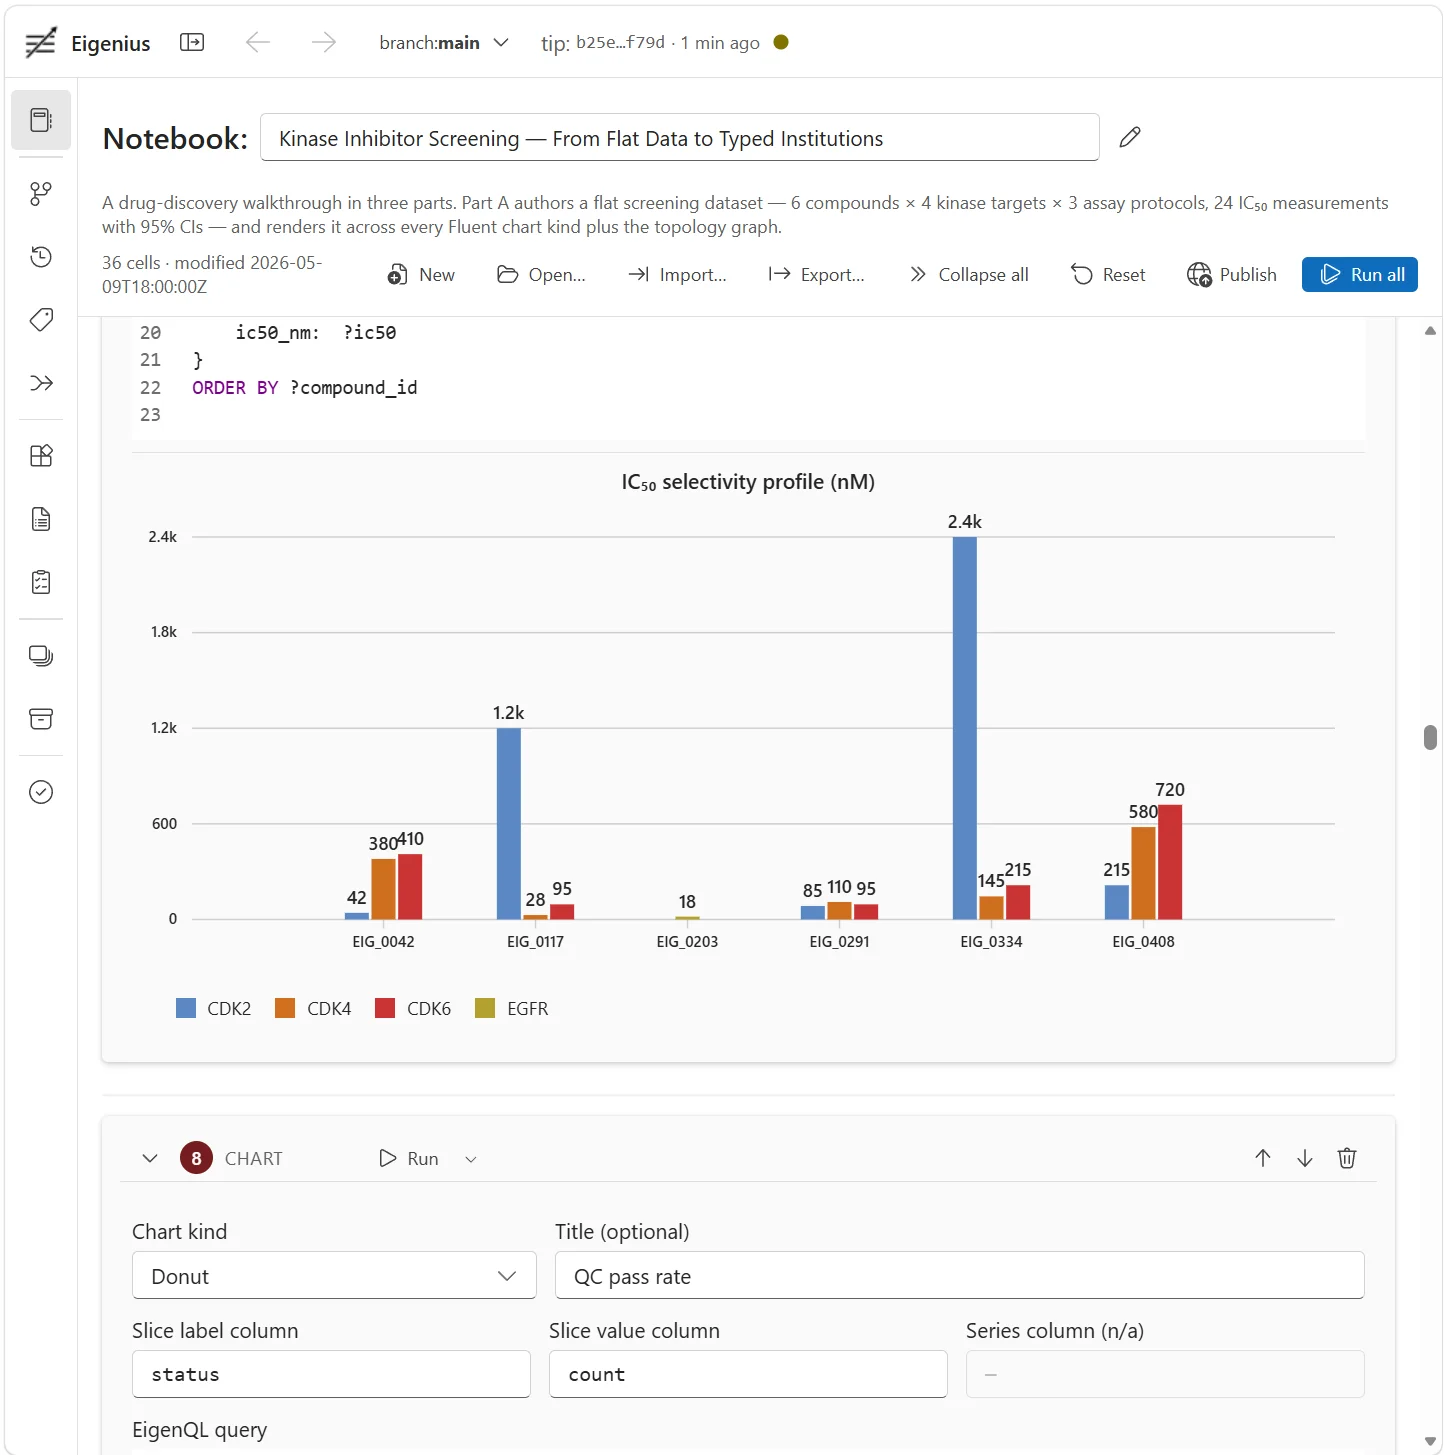This screenshot has height=1455, width=1447.
Task: Click the cell number 8 badge
Action: pos(196,1158)
